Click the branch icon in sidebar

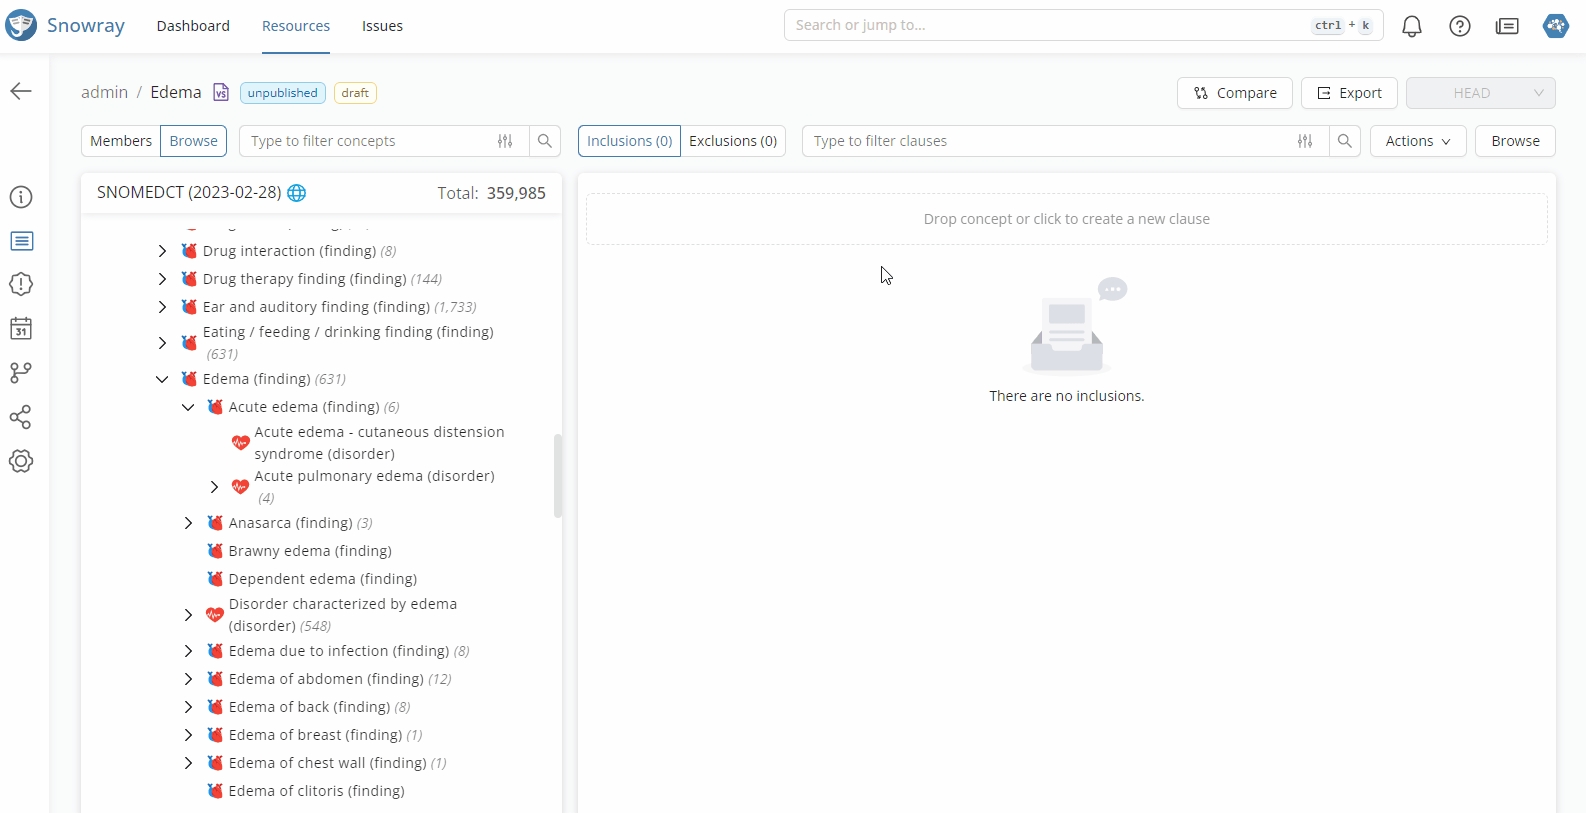coord(21,373)
